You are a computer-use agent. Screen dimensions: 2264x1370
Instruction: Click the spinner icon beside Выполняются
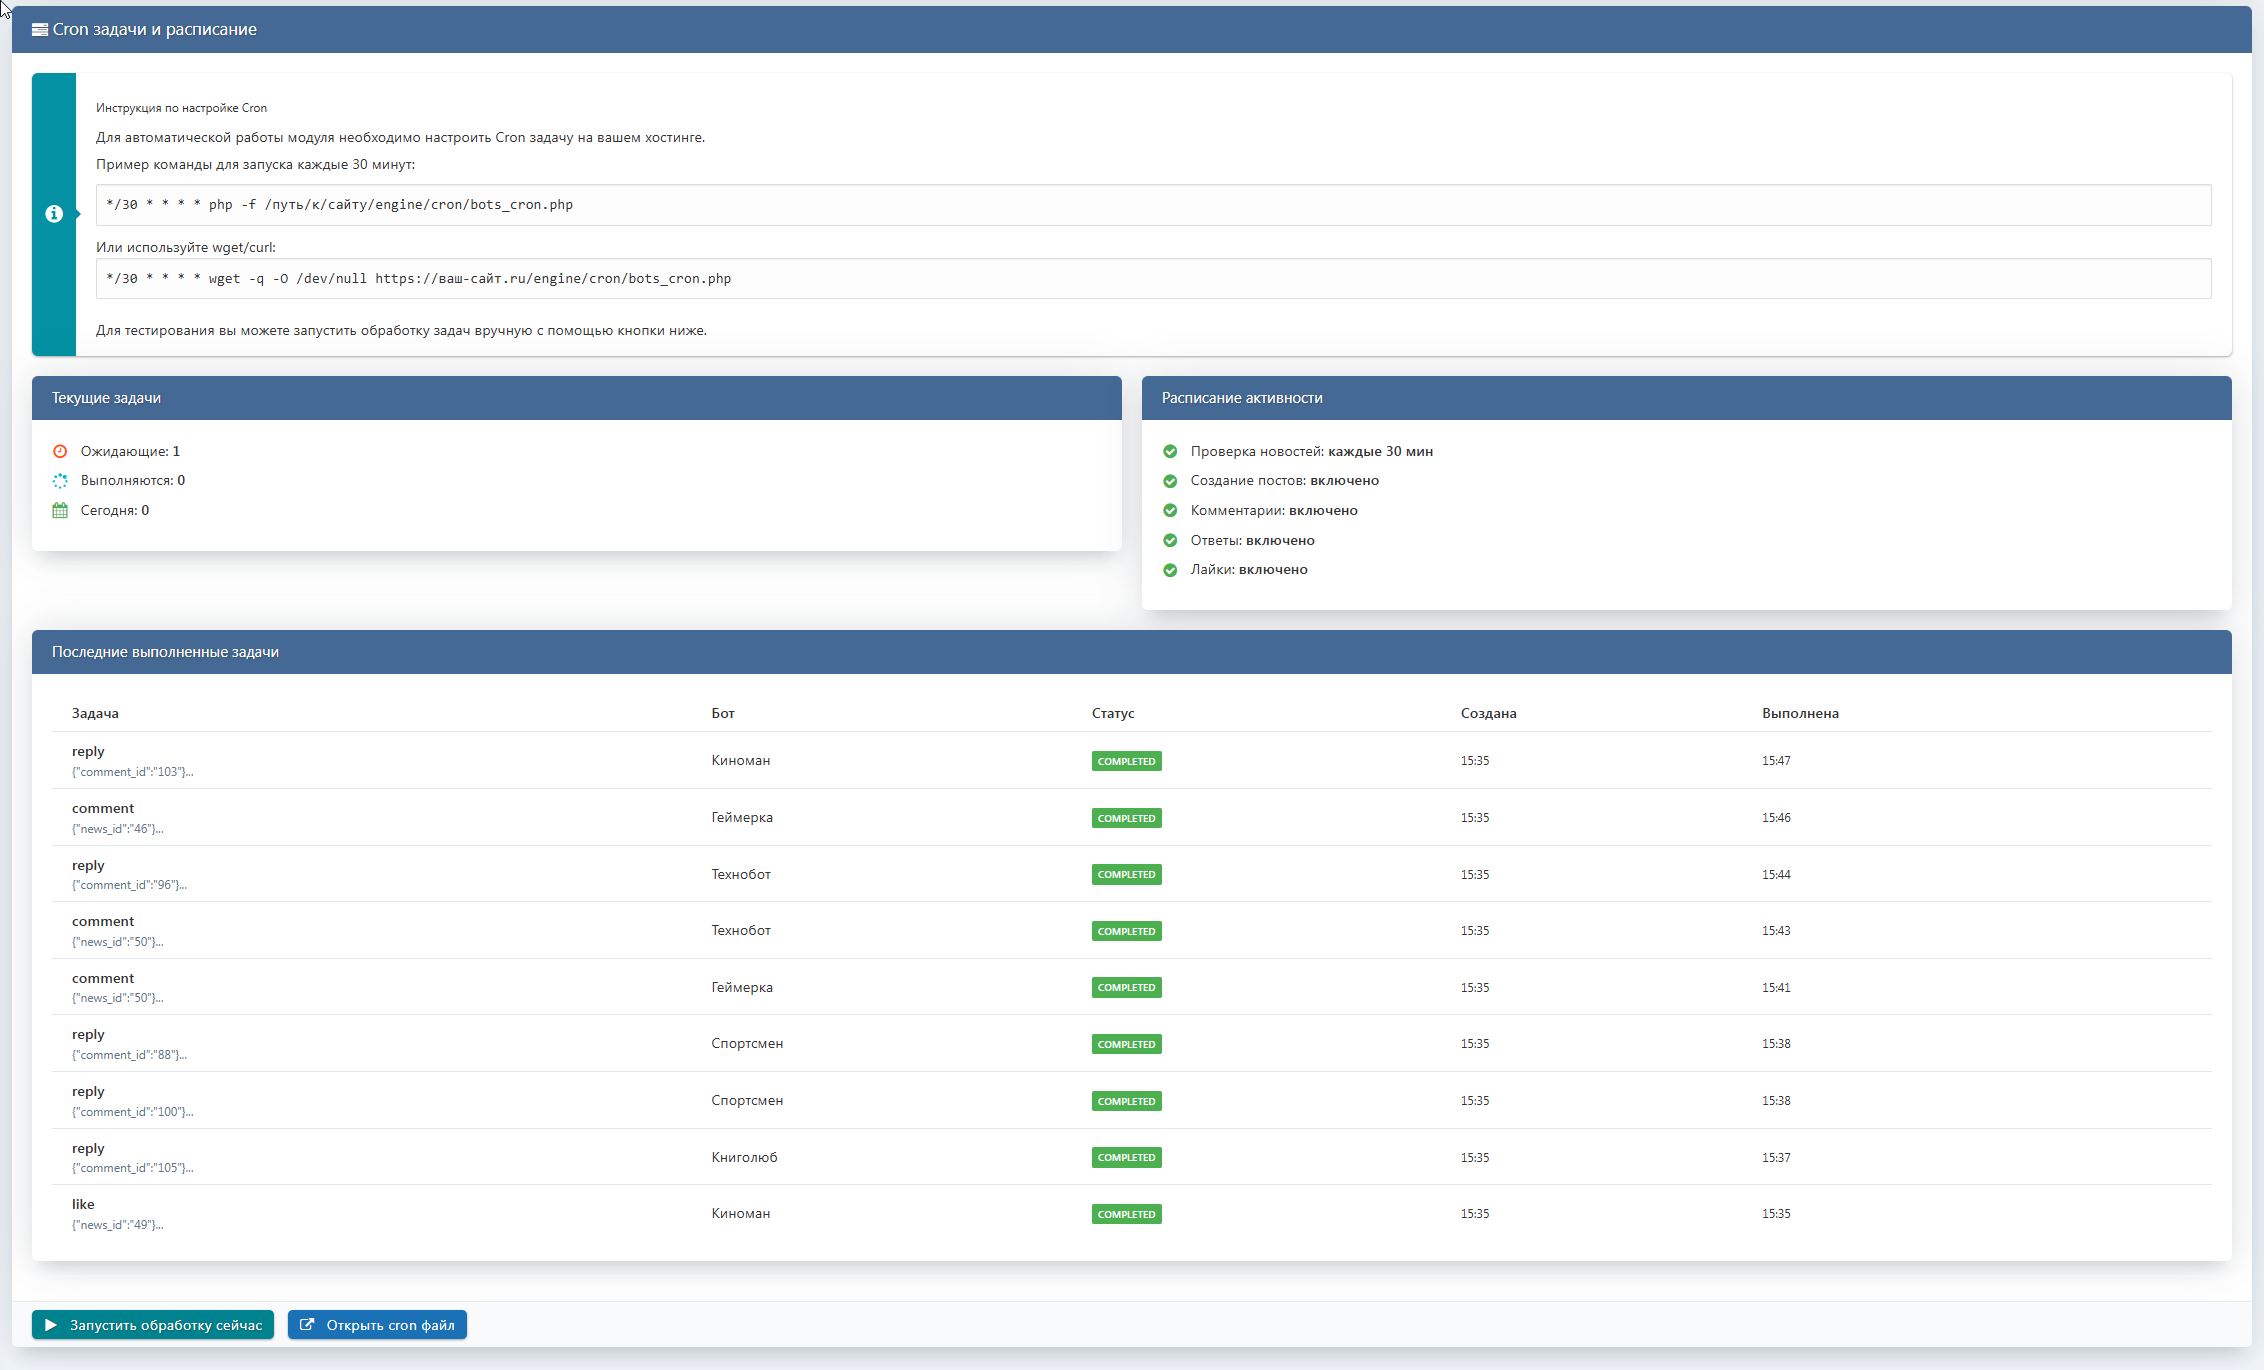click(x=60, y=481)
